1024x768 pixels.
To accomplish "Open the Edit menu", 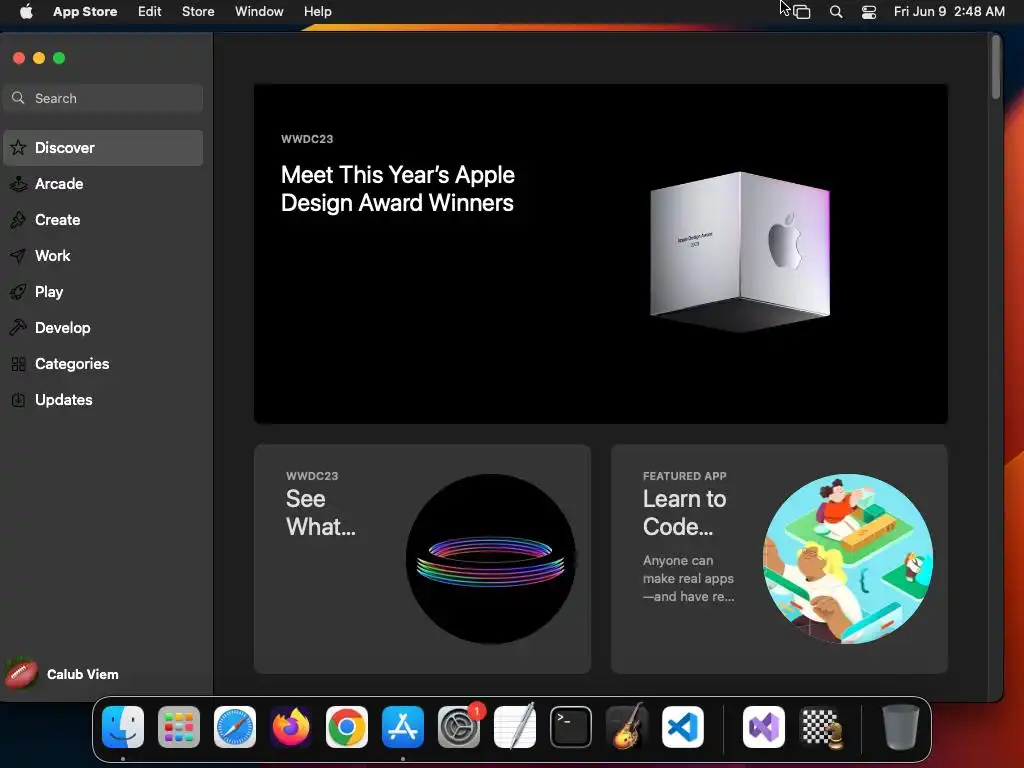I will pyautogui.click(x=150, y=11).
